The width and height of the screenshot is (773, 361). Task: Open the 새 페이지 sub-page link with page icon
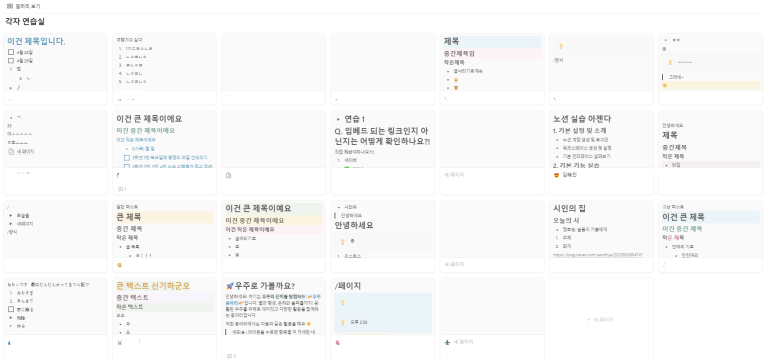pos(22,151)
